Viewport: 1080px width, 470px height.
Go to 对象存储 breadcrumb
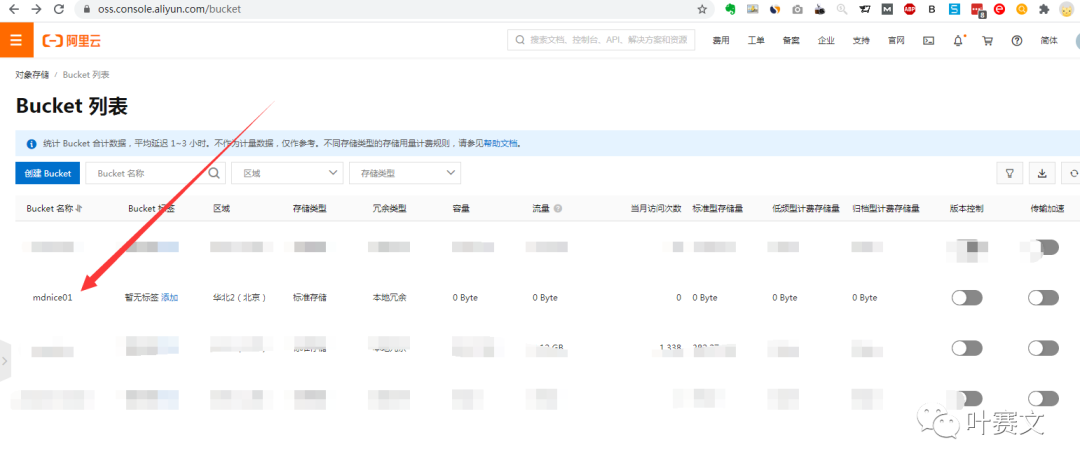[32, 74]
